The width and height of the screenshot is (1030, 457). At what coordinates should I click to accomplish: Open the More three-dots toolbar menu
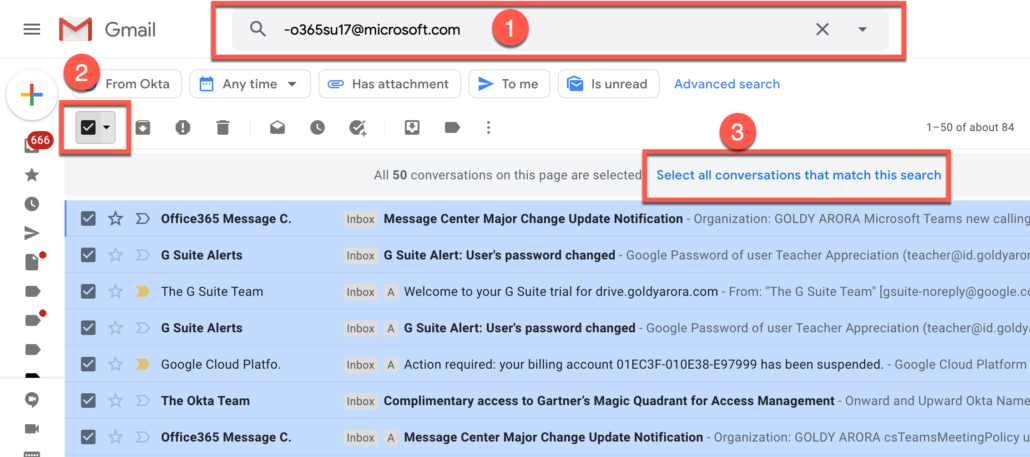tap(488, 127)
